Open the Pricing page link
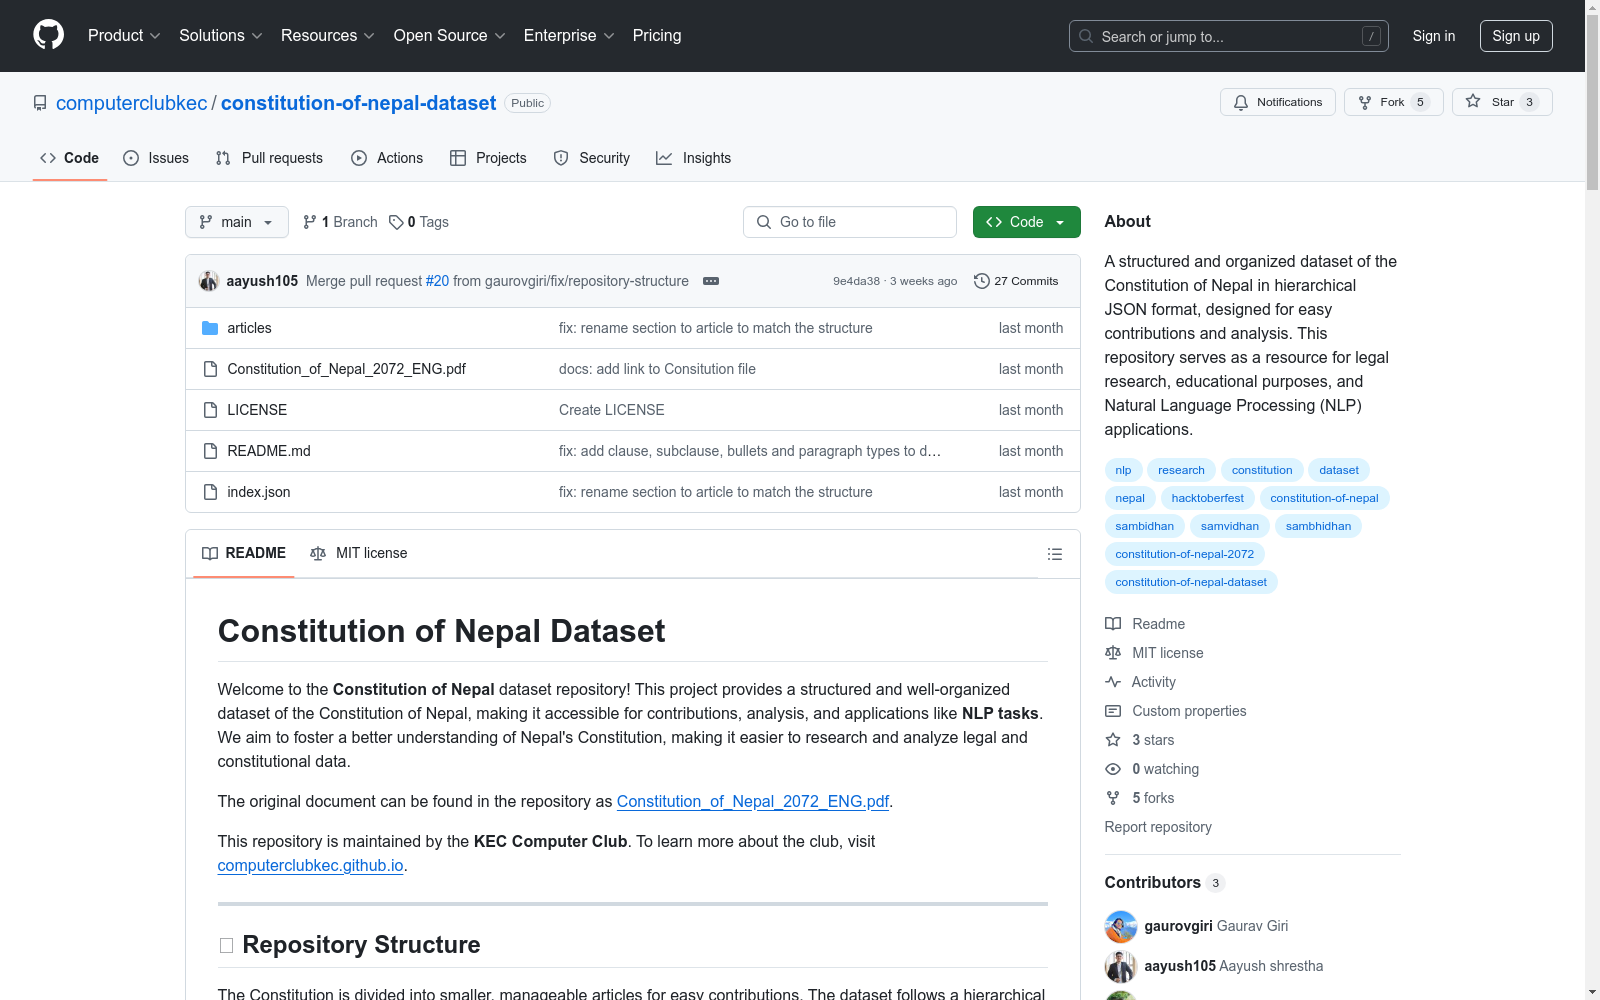 [657, 36]
